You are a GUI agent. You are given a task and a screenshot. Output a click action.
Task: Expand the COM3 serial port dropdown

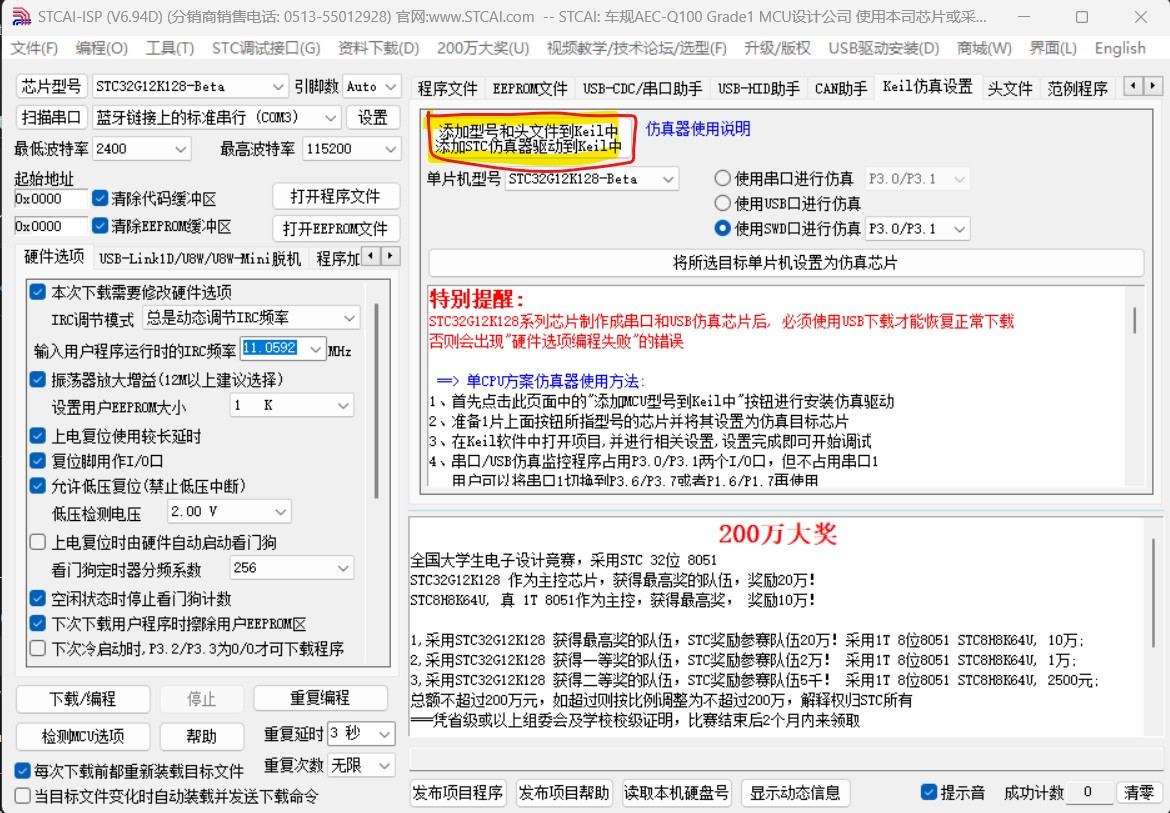pyautogui.click(x=331, y=118)
